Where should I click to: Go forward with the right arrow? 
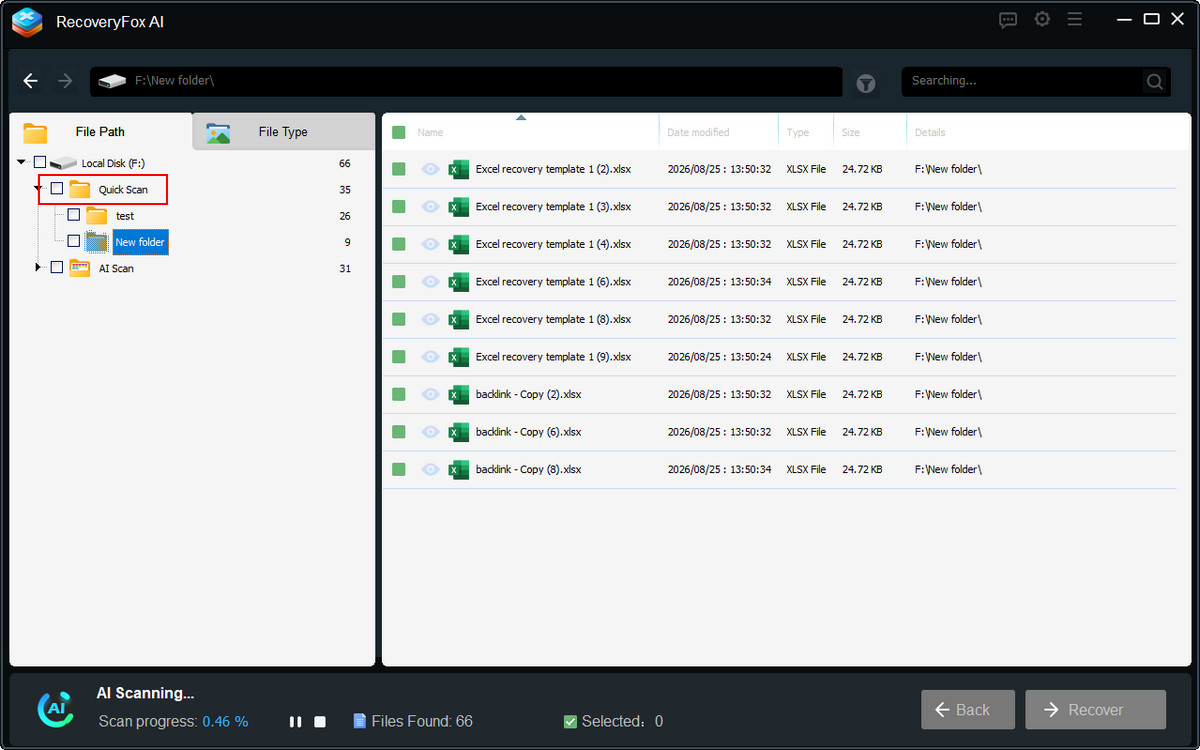(65, 81)
